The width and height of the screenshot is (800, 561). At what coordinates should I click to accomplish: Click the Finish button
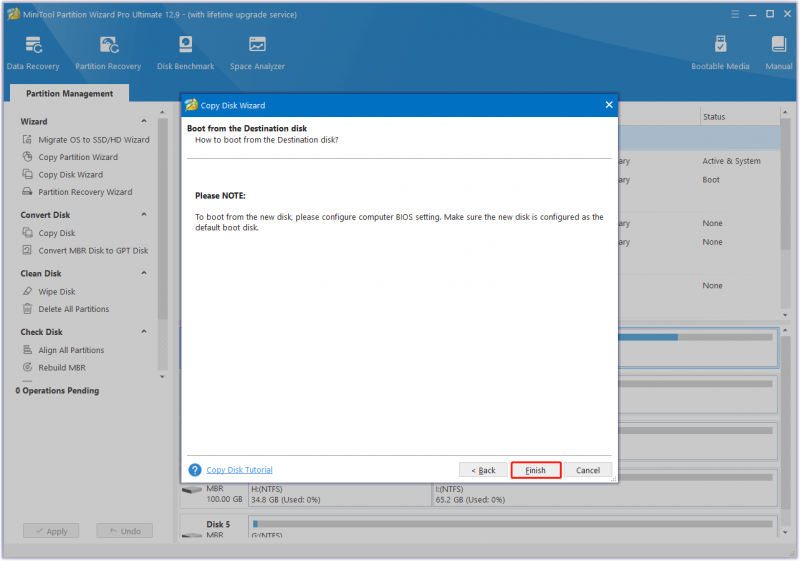[536, 470]
